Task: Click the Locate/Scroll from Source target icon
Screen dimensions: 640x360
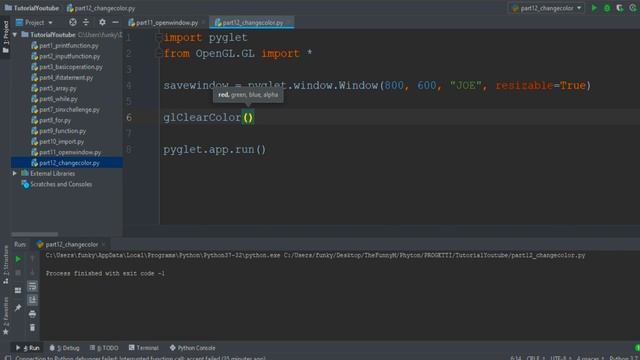Action: pyautogui.click(x=73, y=22)
